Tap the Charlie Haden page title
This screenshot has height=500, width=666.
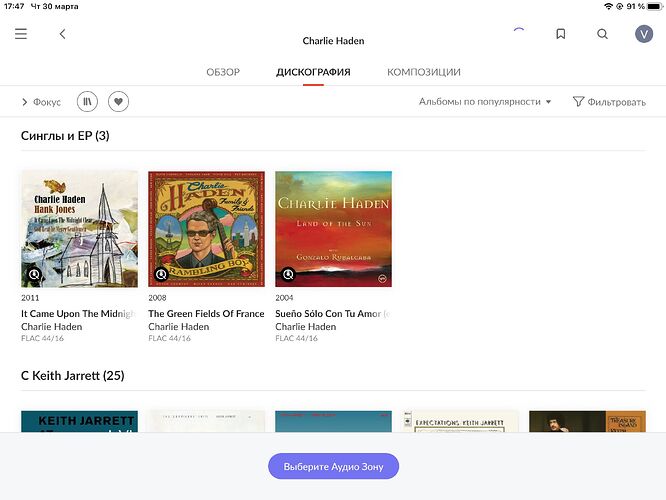(x=333, y=41)
